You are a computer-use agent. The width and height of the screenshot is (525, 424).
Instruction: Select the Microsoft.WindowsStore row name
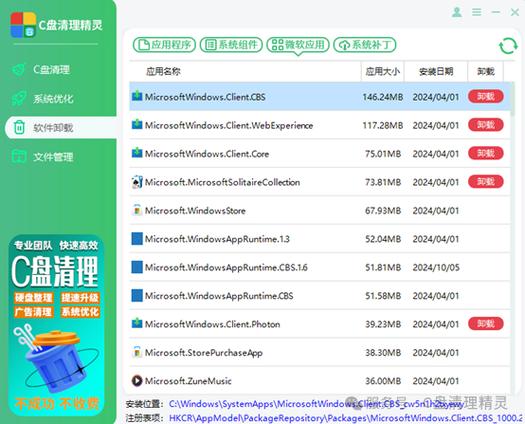[195, 211]
